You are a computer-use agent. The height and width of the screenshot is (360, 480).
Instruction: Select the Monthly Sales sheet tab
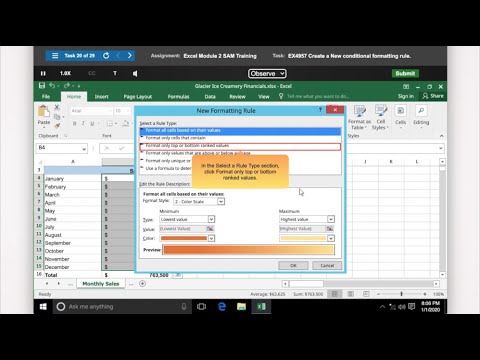click(101, 284)
